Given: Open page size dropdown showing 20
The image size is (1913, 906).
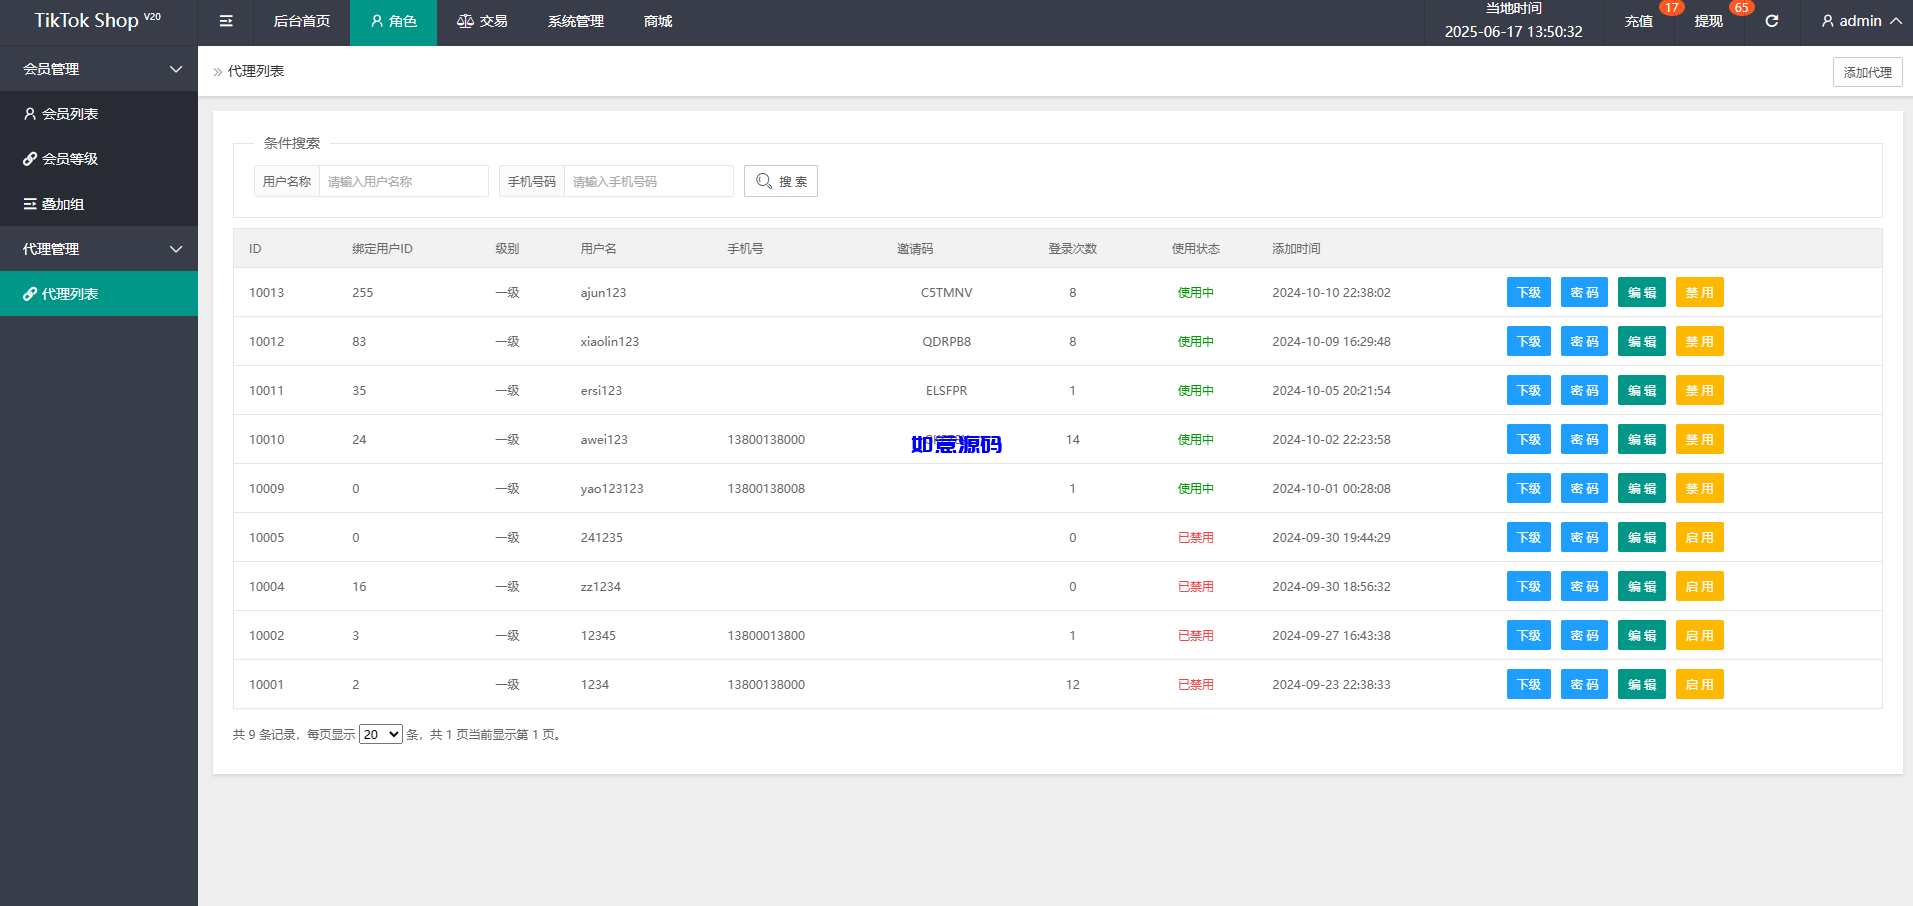Looking at the screenshot, I should pyautogui.click(x=381, y=734).
